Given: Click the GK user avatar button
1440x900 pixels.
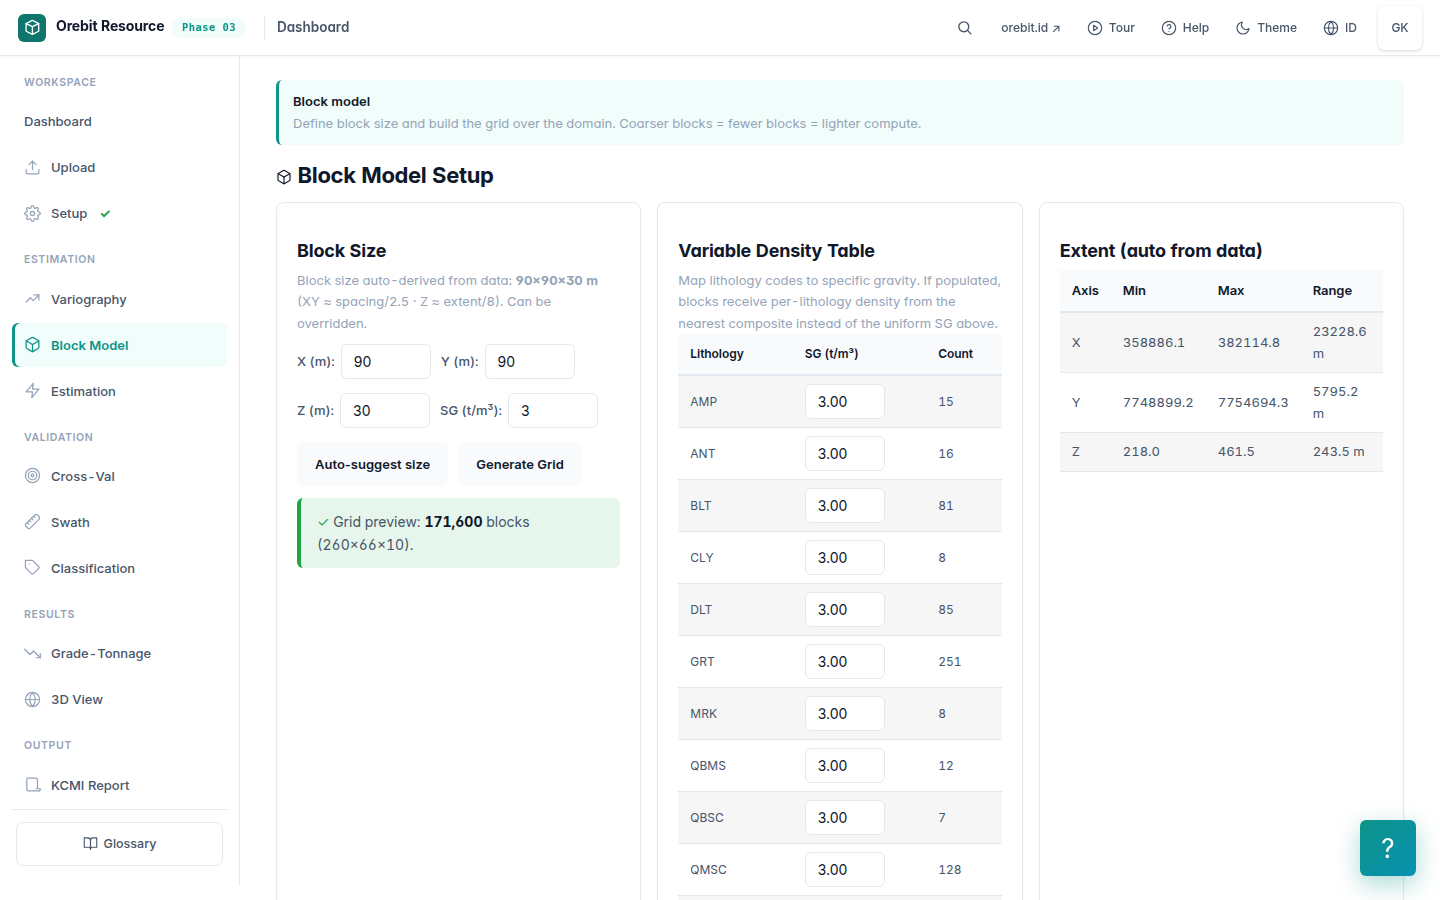Looking at the screenshot, I should (1400, 28).
